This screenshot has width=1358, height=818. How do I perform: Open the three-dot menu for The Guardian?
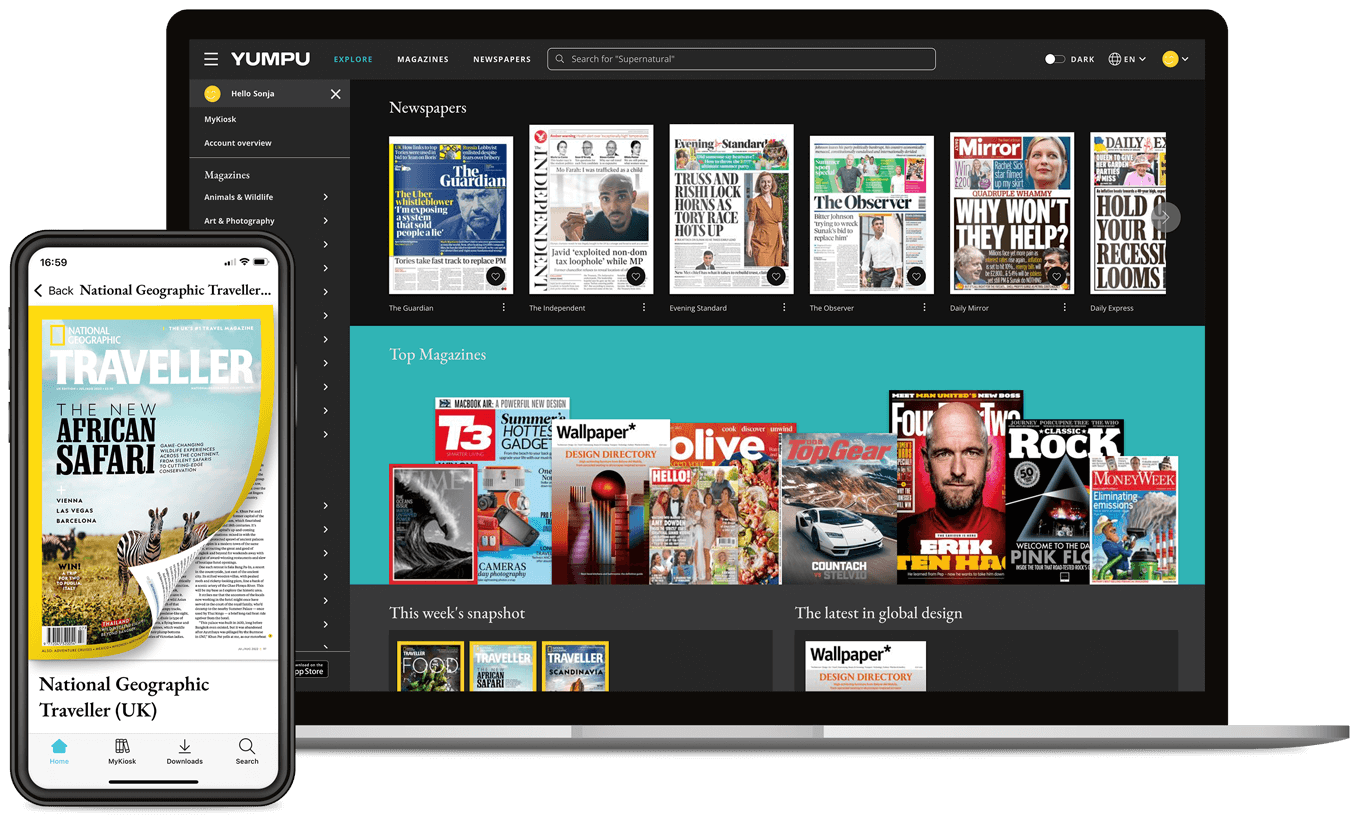[x=503, y=307]
